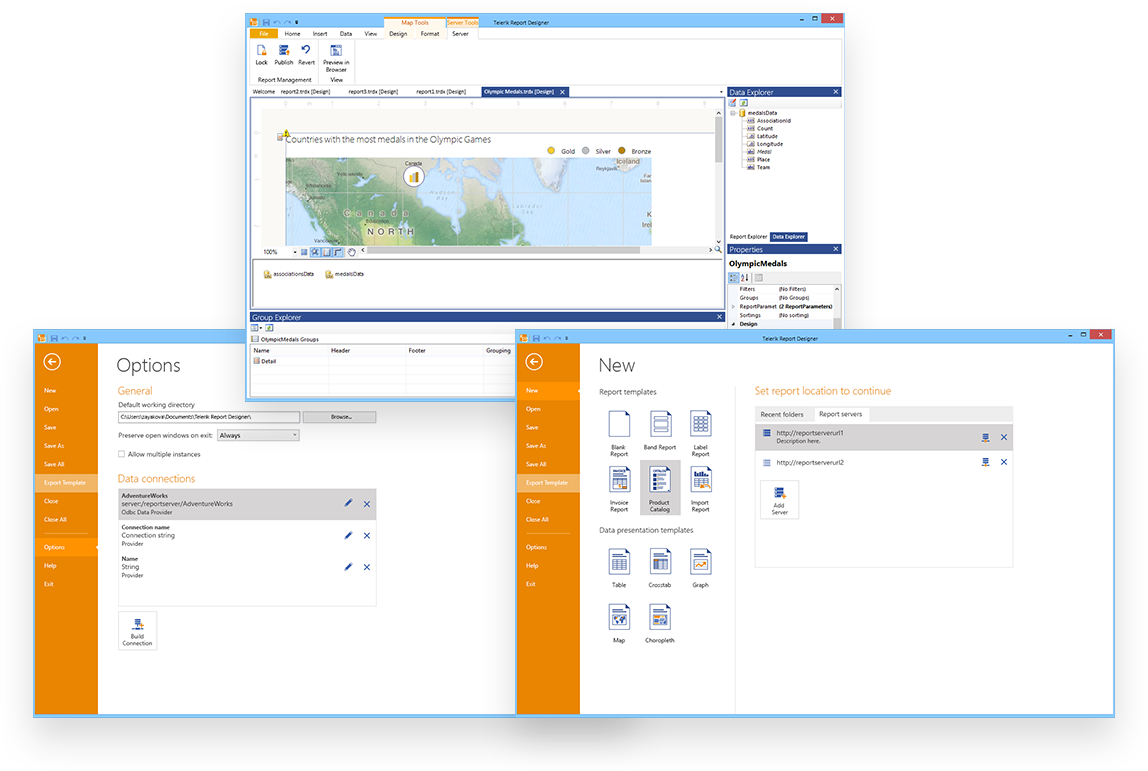Image resolution: width=1148 pixels, height=771 pixels.
Task: Open the designer zoom level dropdown
Action: click(x=295, y=252)
